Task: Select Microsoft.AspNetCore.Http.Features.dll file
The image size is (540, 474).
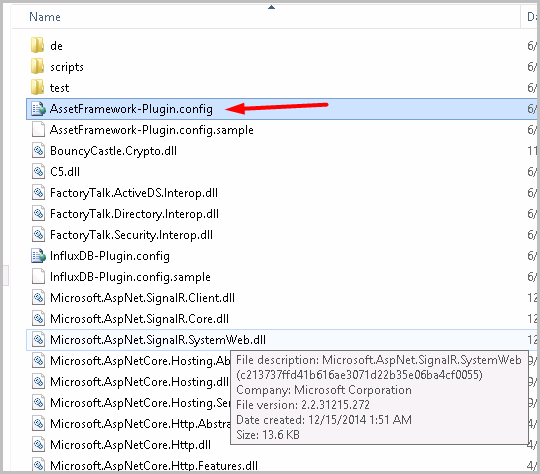Action: click(x=154, y=466)
